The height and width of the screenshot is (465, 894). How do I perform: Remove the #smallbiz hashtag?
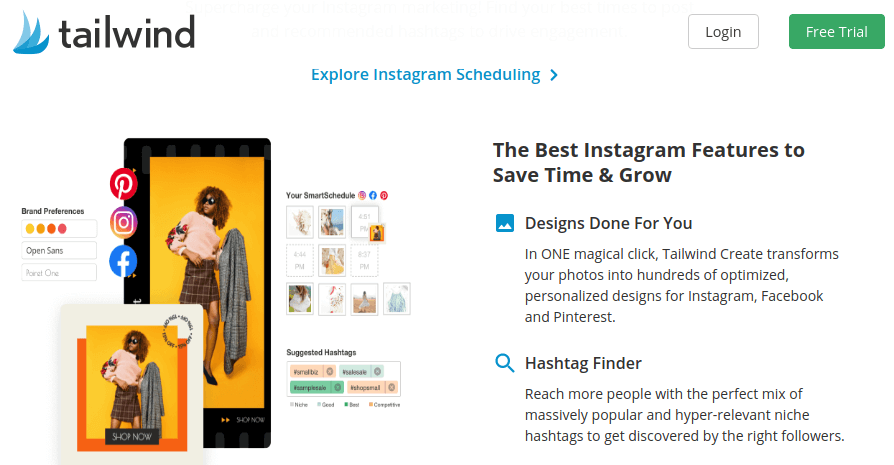[x=330, y=372]
